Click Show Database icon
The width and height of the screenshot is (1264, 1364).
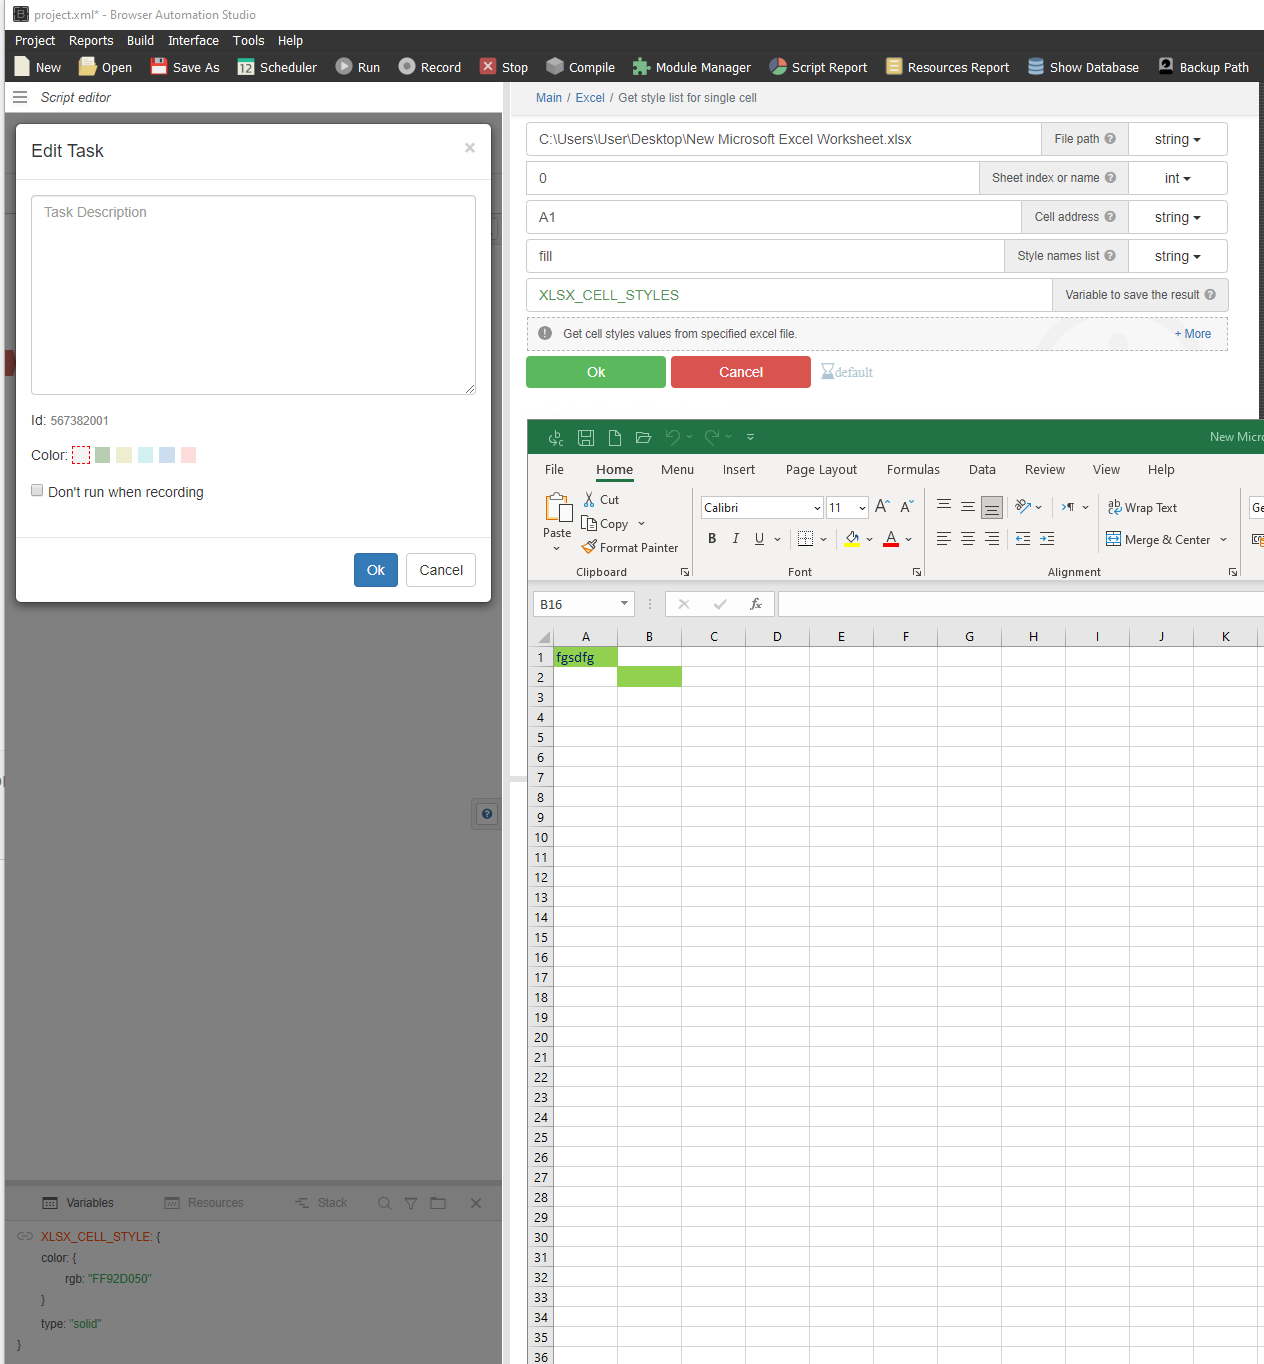pos(1036,67)
